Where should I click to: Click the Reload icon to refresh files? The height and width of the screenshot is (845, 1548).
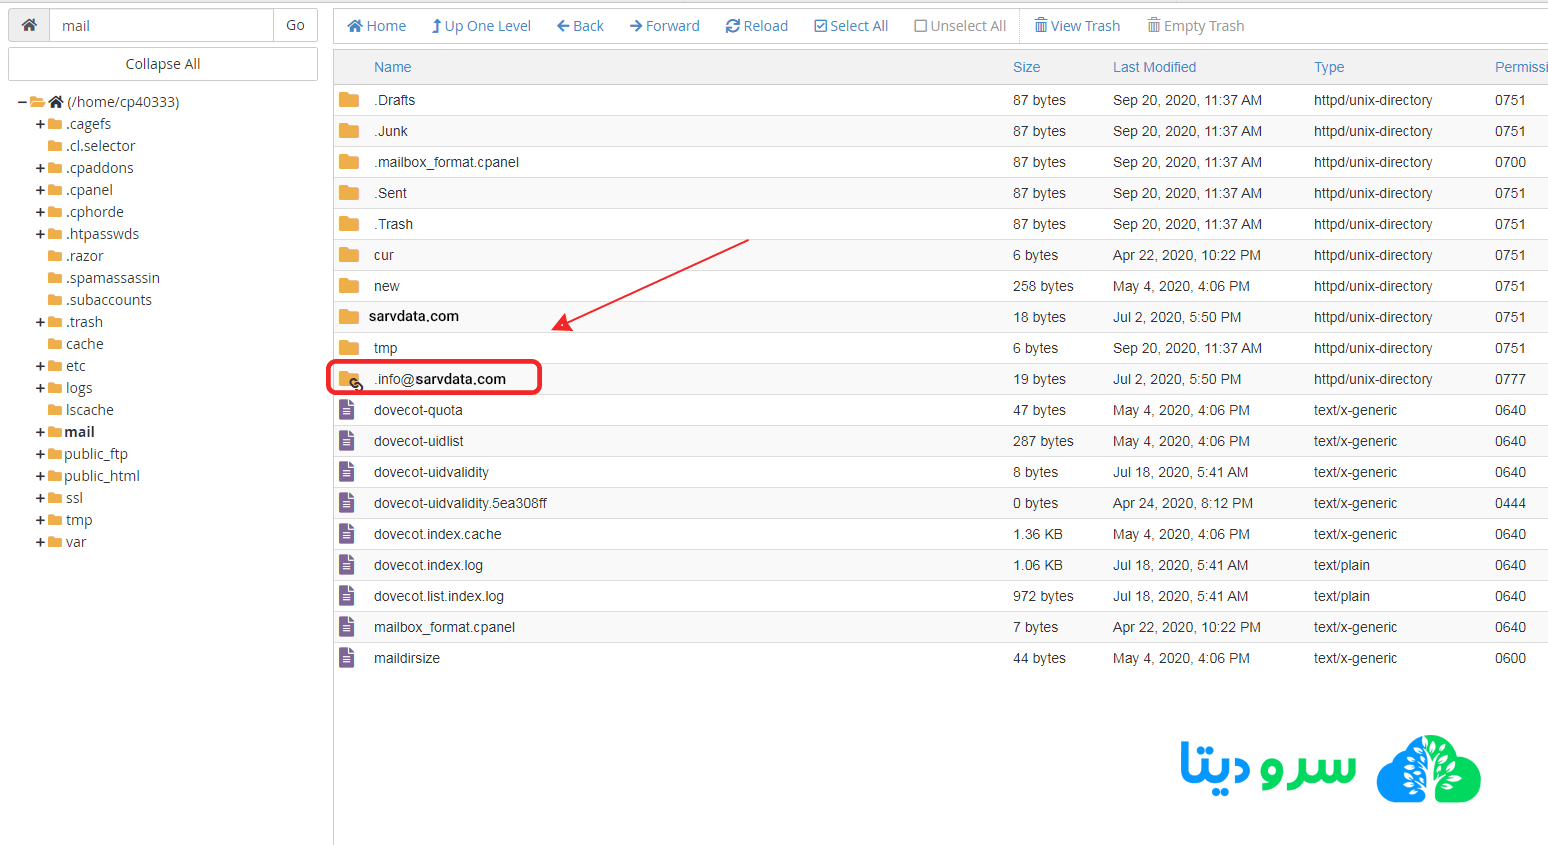tap(731, 25)
